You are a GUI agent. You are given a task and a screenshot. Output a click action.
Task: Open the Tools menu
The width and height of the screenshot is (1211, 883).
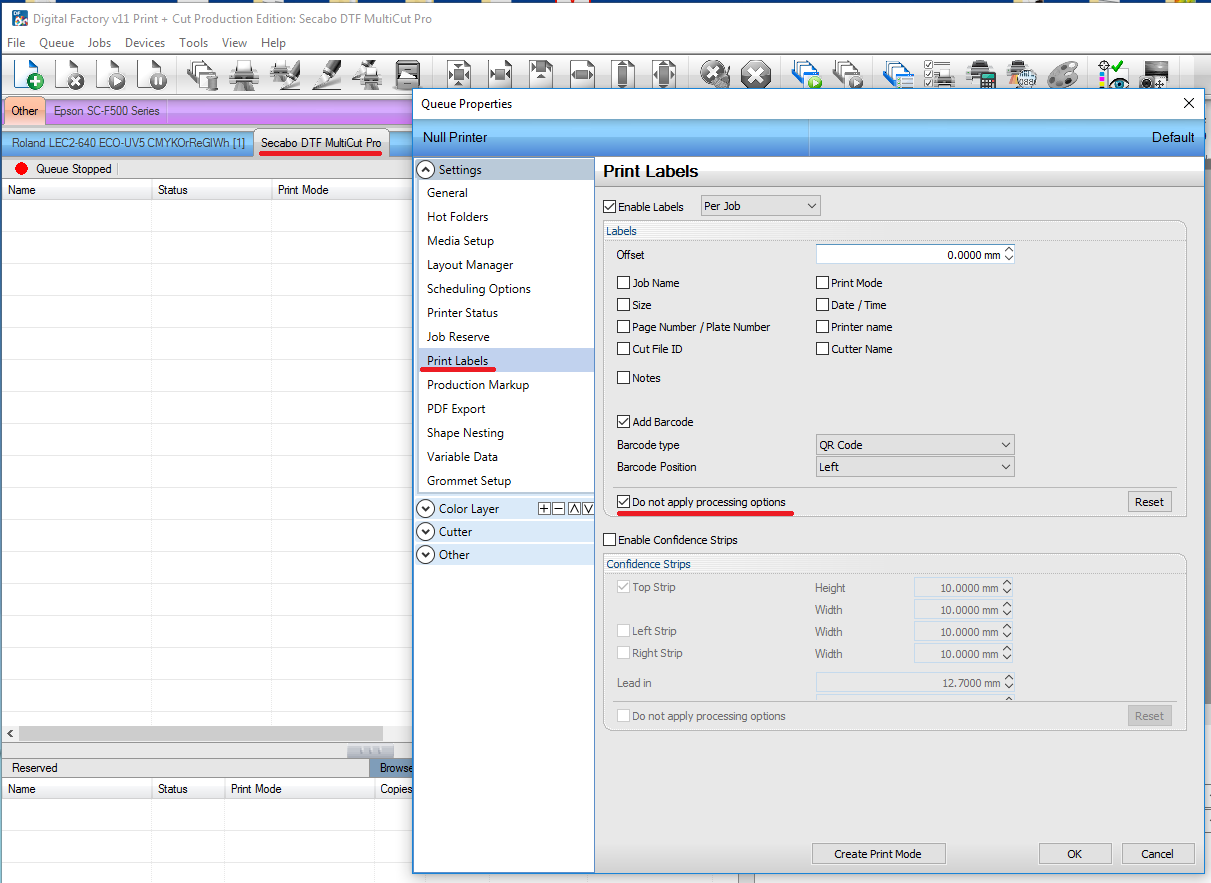click(x=194, y=43)
